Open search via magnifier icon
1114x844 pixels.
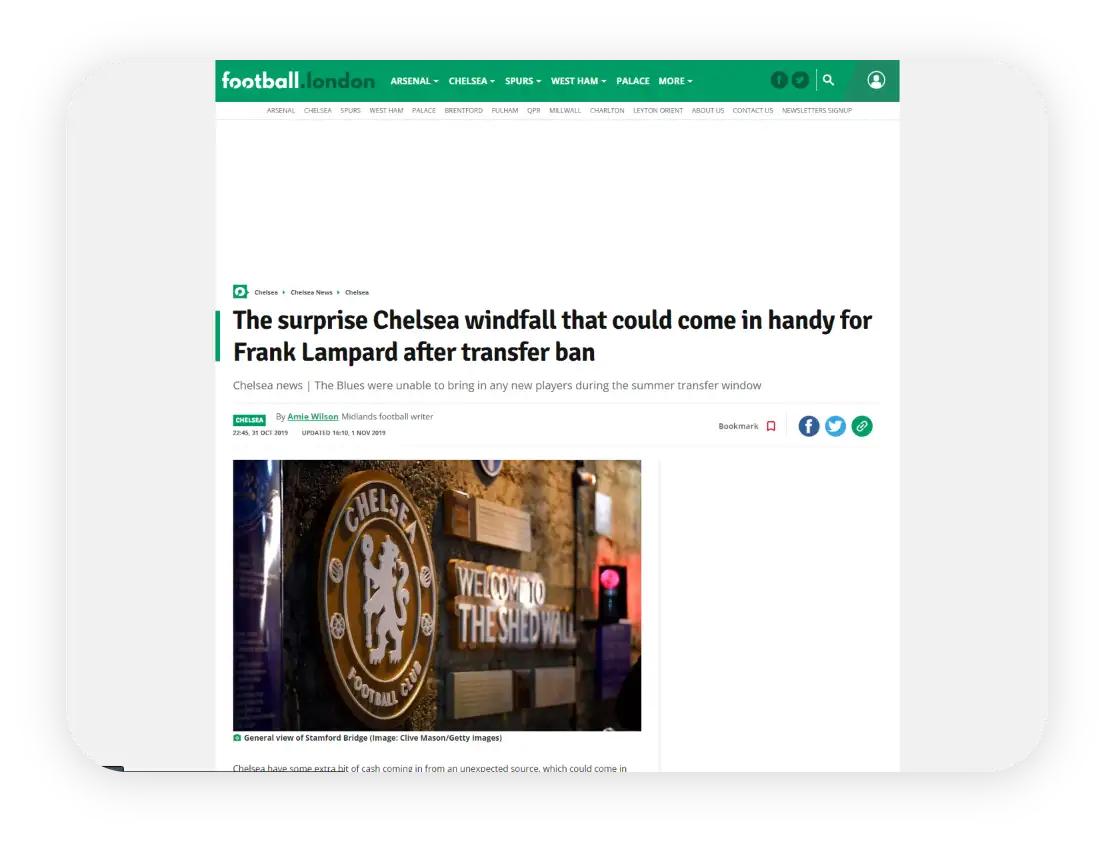(x=828, y=80)
